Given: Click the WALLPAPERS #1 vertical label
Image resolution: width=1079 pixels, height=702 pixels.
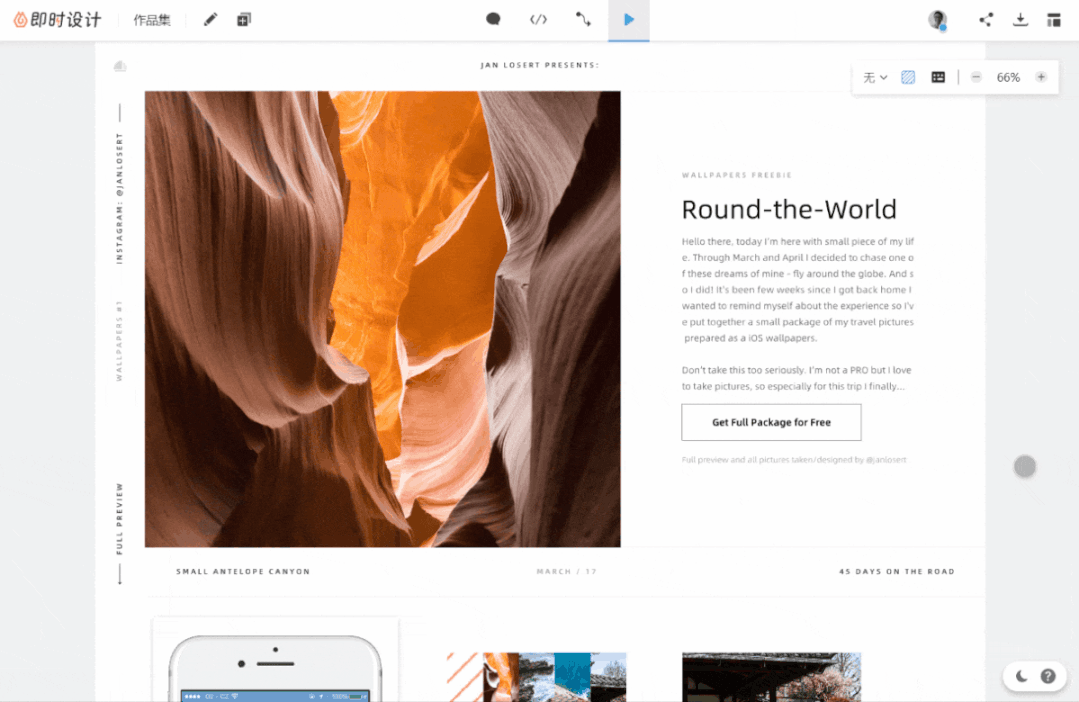Looking at the screenshot, I should tap(119, 341).
